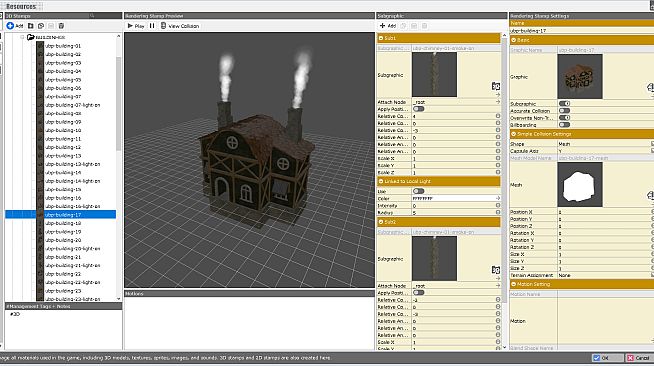Play the rendering stamp preview
Viewport: 654px width, 366px height.
pos(136,26)
